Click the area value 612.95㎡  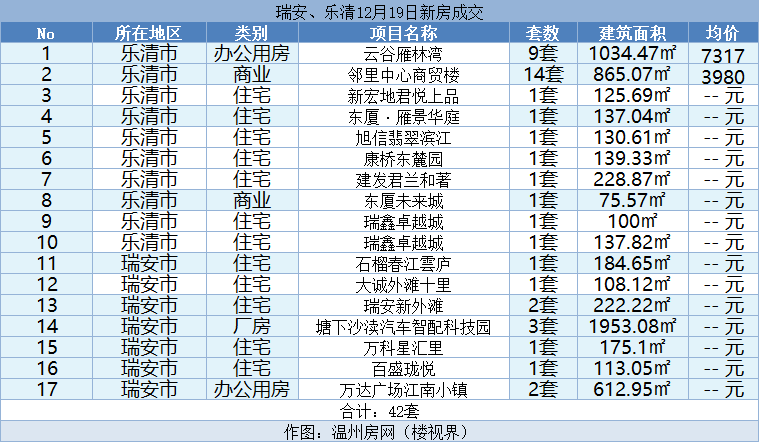tap(632, 389)
